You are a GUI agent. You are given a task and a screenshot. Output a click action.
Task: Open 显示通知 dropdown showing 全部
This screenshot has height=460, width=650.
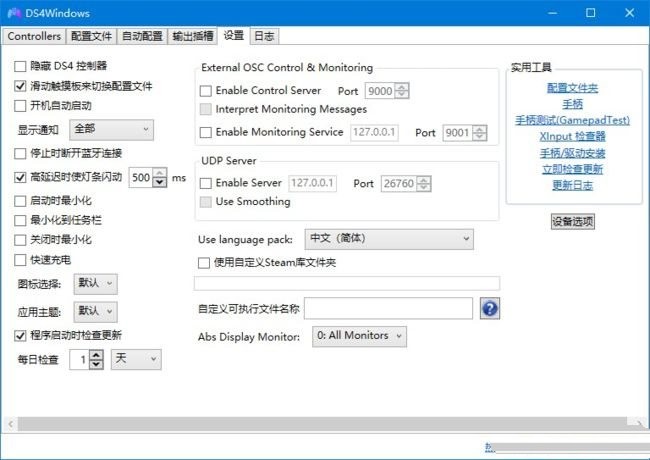pyautogui.click(x=112, y=130)
